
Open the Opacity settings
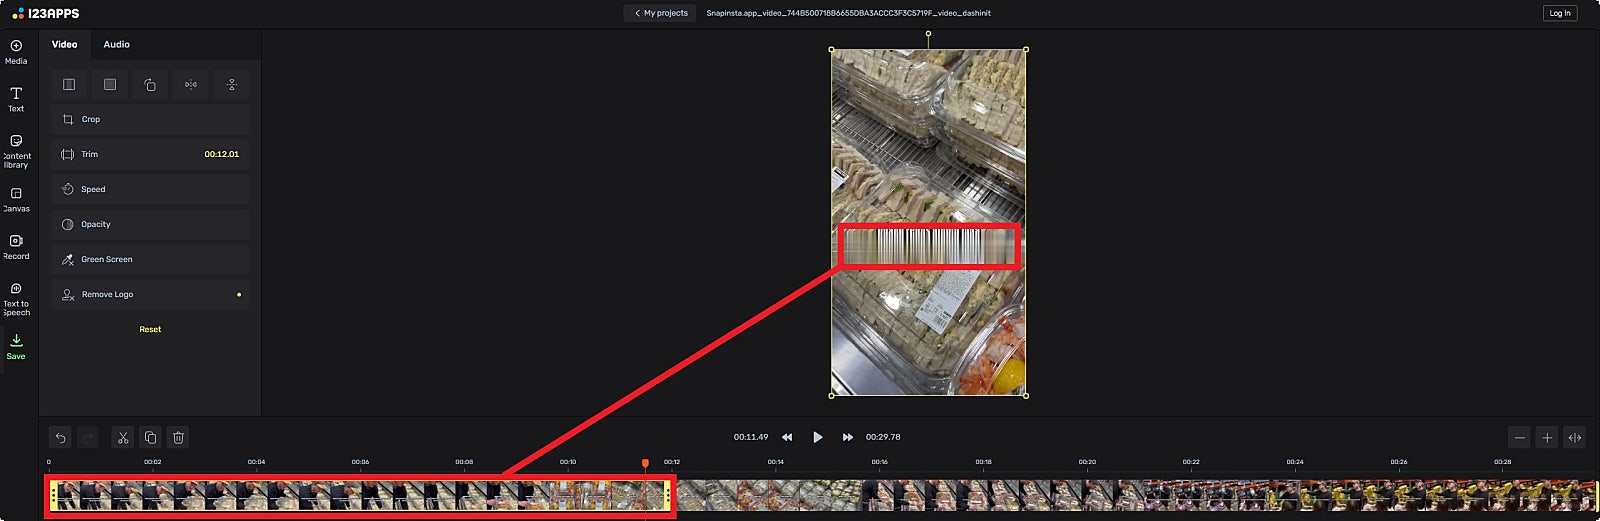coord(150,224)
